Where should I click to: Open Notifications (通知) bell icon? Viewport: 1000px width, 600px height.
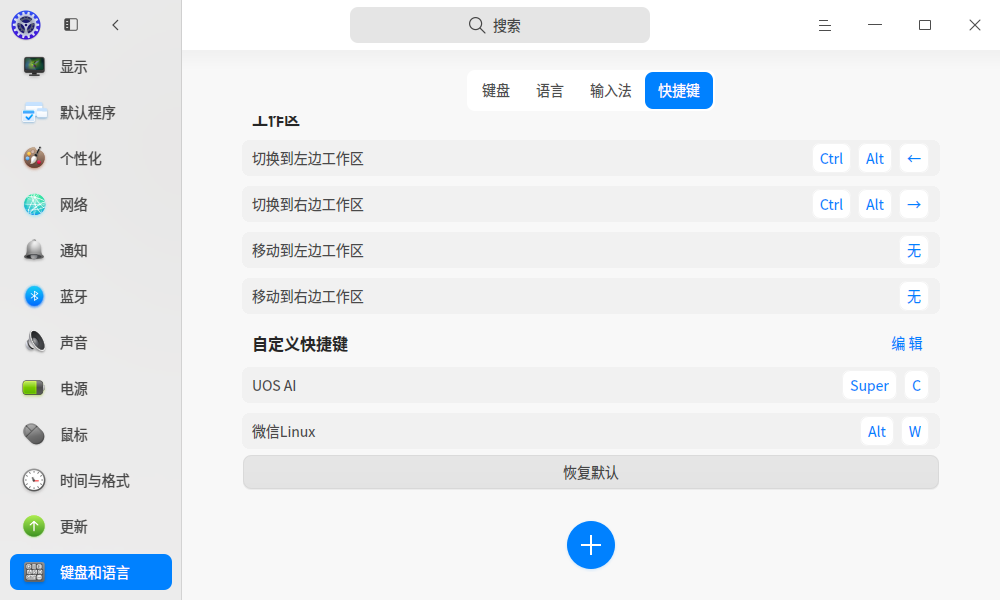pyautogui.click(x=34, y=250)
